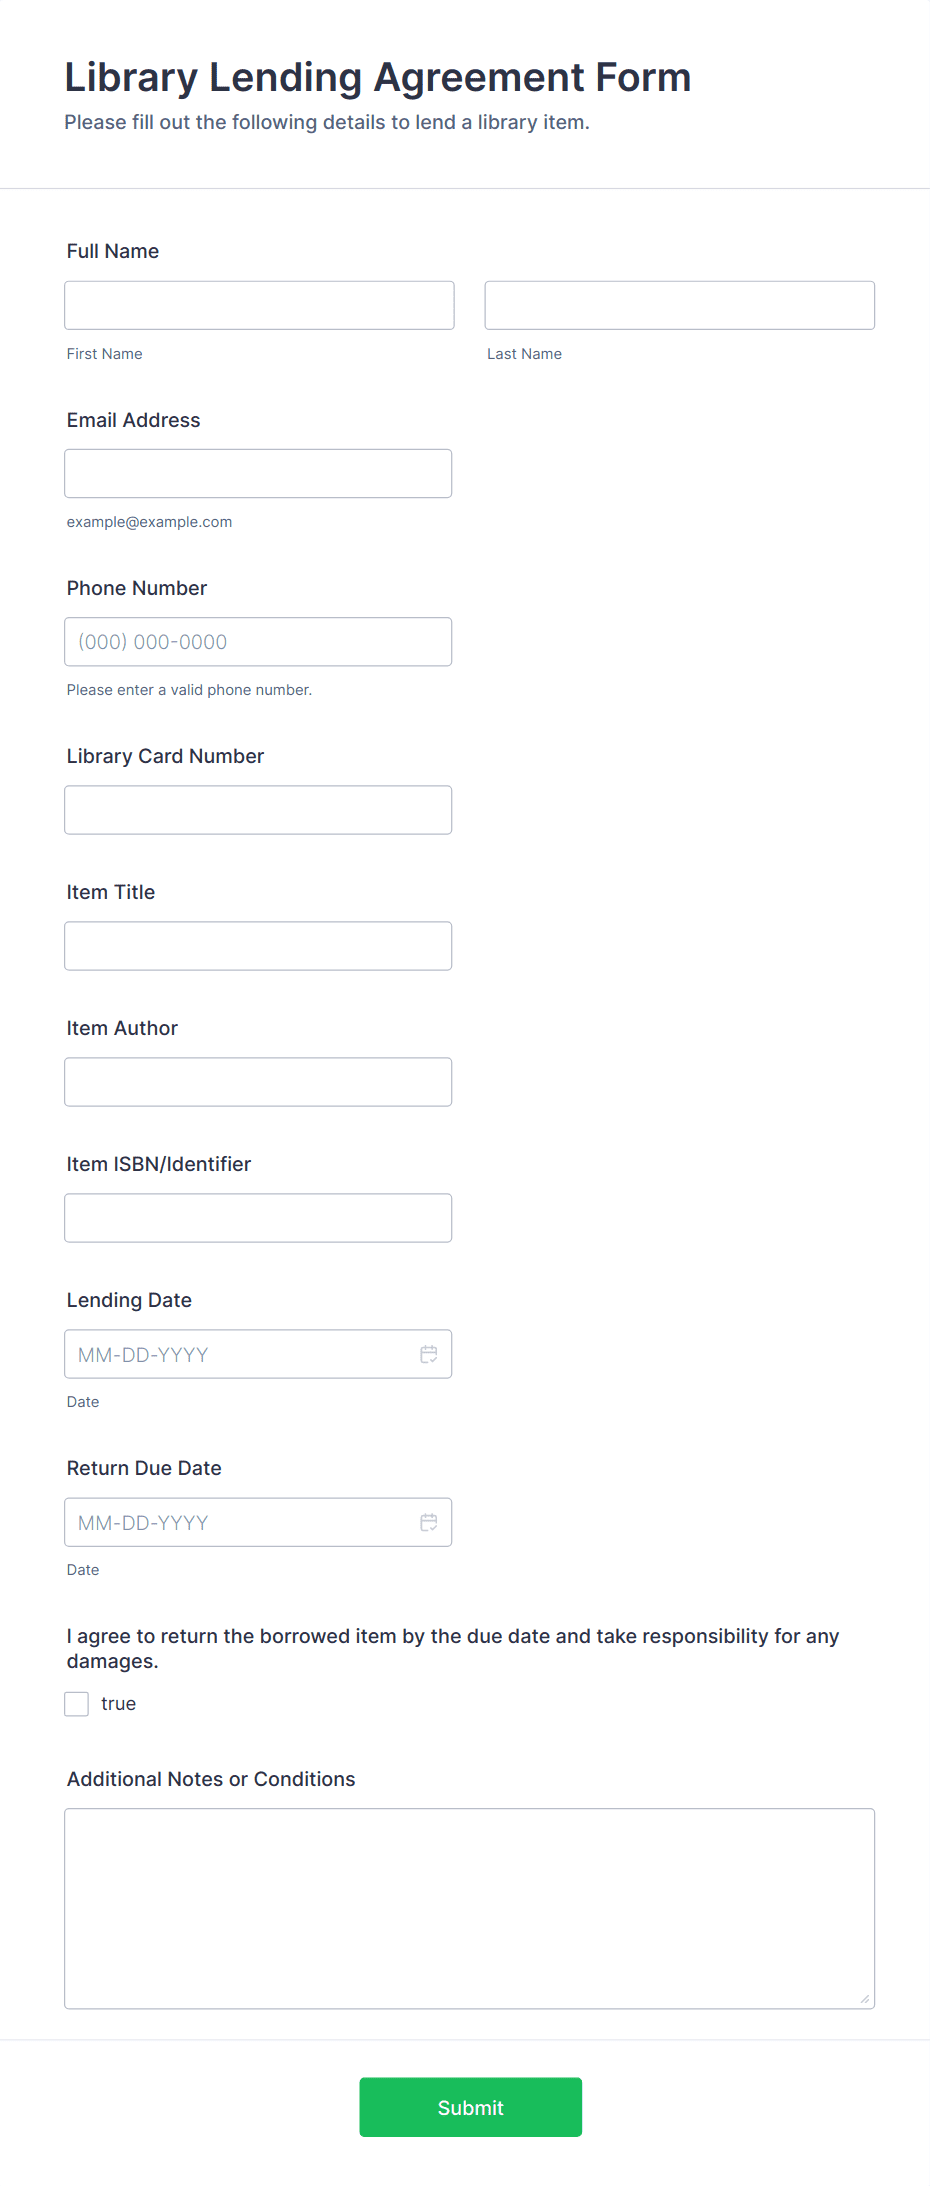Click inside the Additional Notes text area
This screenshot has height=2186, width=930.
point(469,1908)
